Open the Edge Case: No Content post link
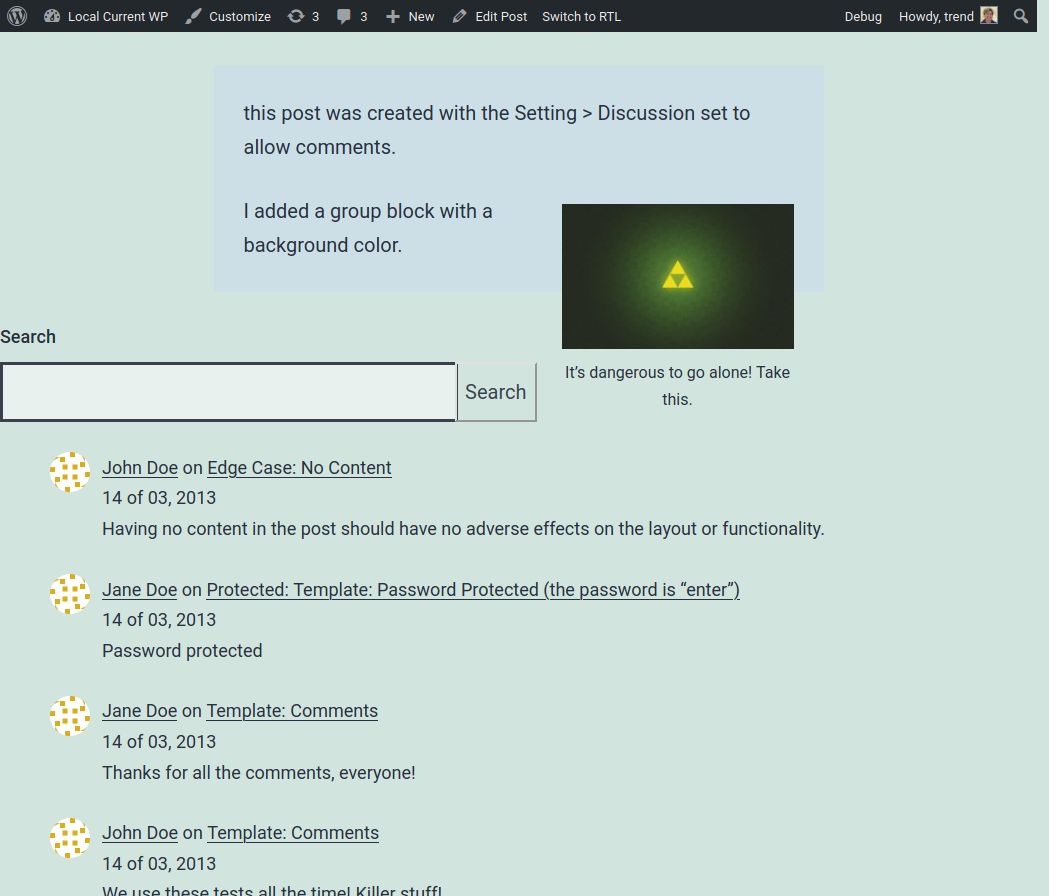1049x896 pixels. point(298,467)
